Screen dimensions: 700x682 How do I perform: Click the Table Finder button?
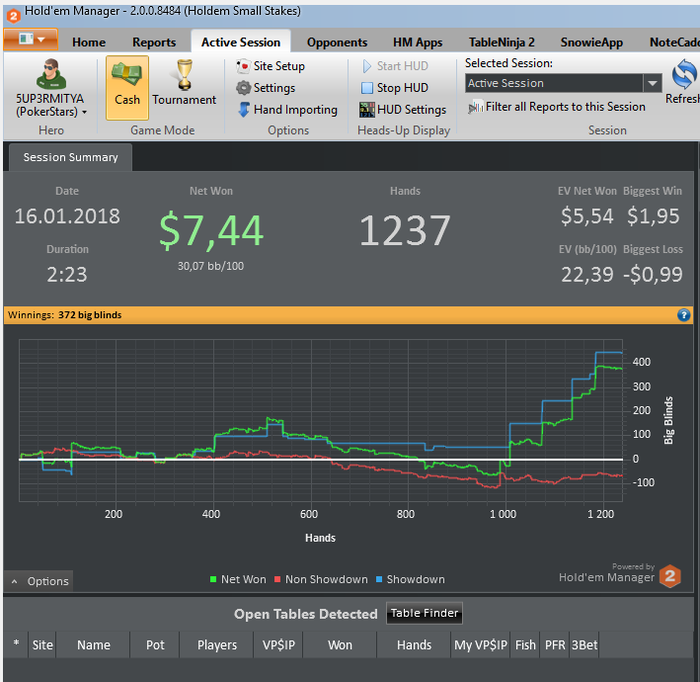pyautogui.click(x=424, y=613)
